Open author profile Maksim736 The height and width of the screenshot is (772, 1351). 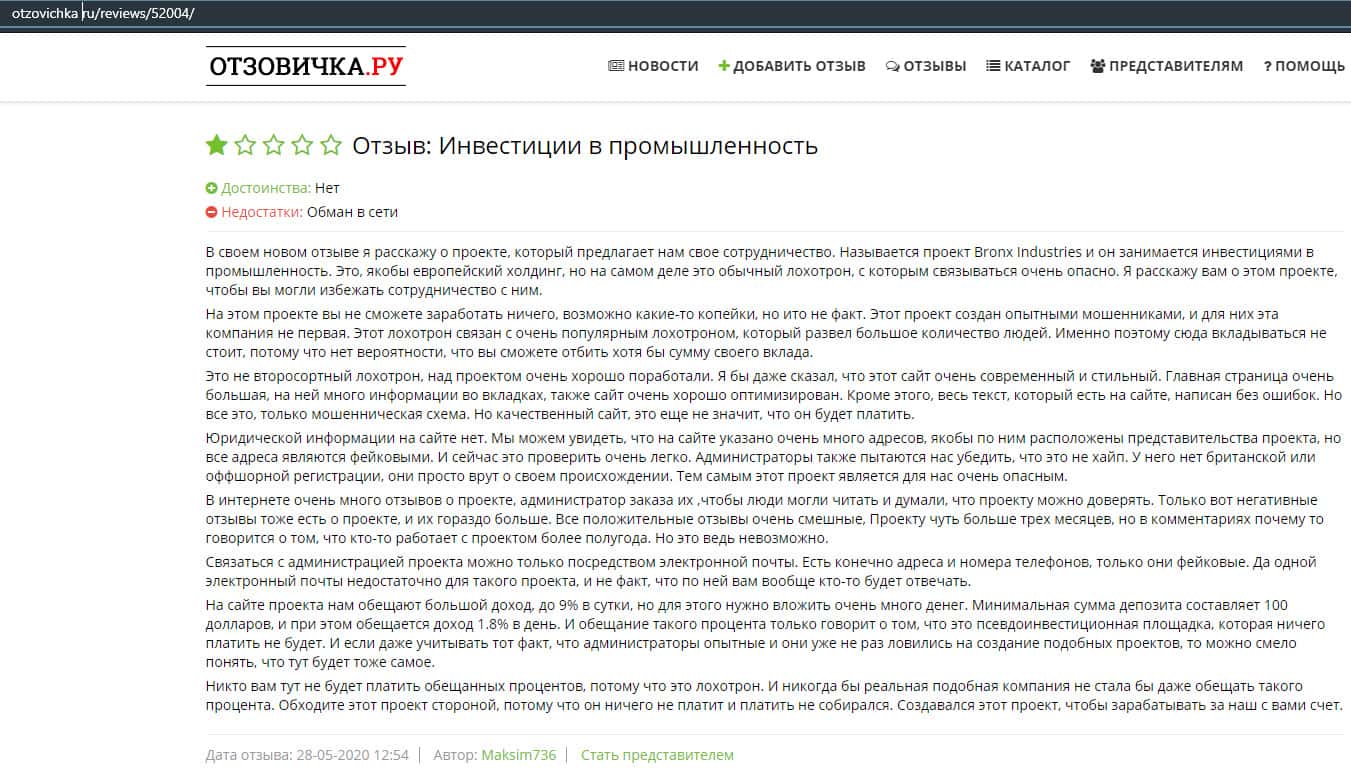coord(518,755)
